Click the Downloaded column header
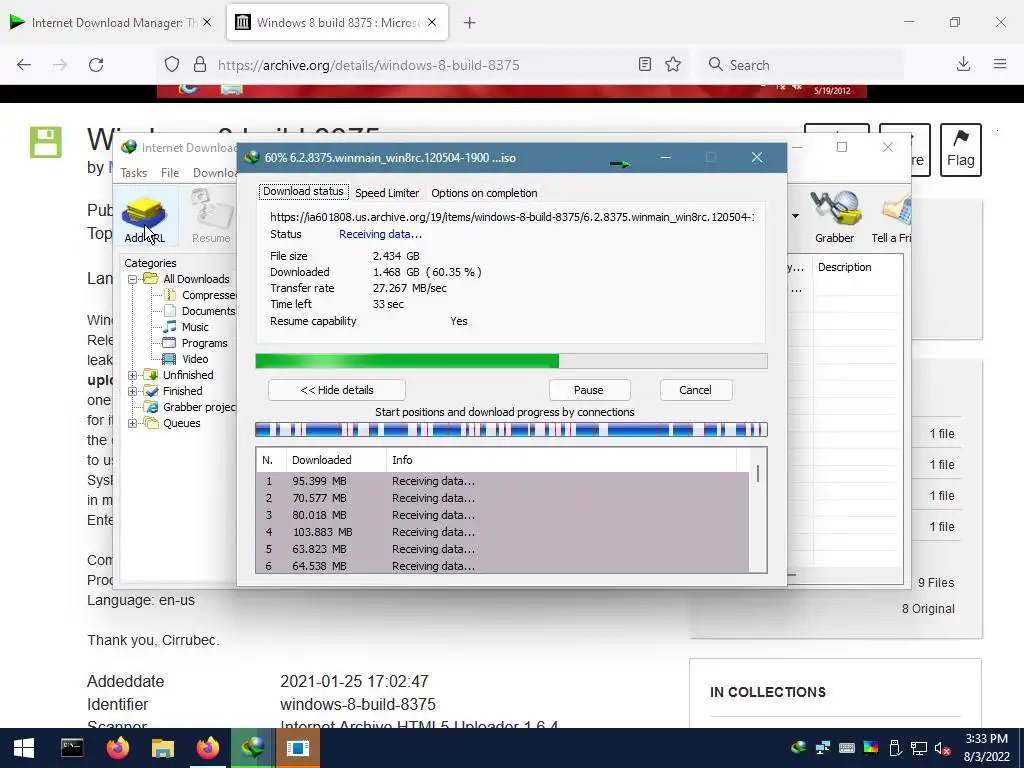Viewport: 1024px width, 768px height. pyautogui.click(x=336, y=460)
